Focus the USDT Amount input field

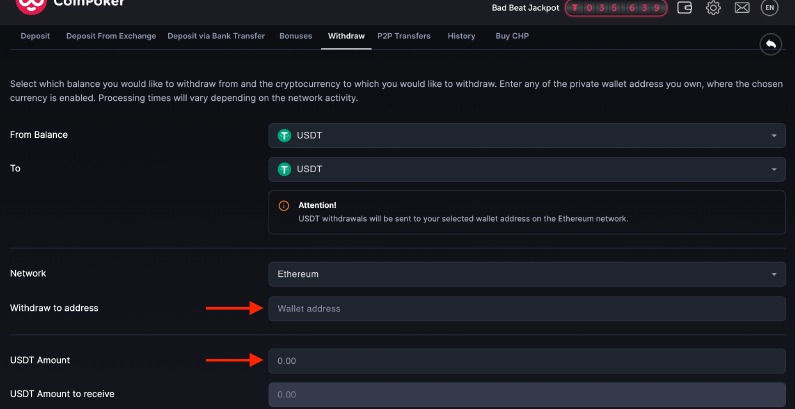pyautogui.click(x=527, y=361)
